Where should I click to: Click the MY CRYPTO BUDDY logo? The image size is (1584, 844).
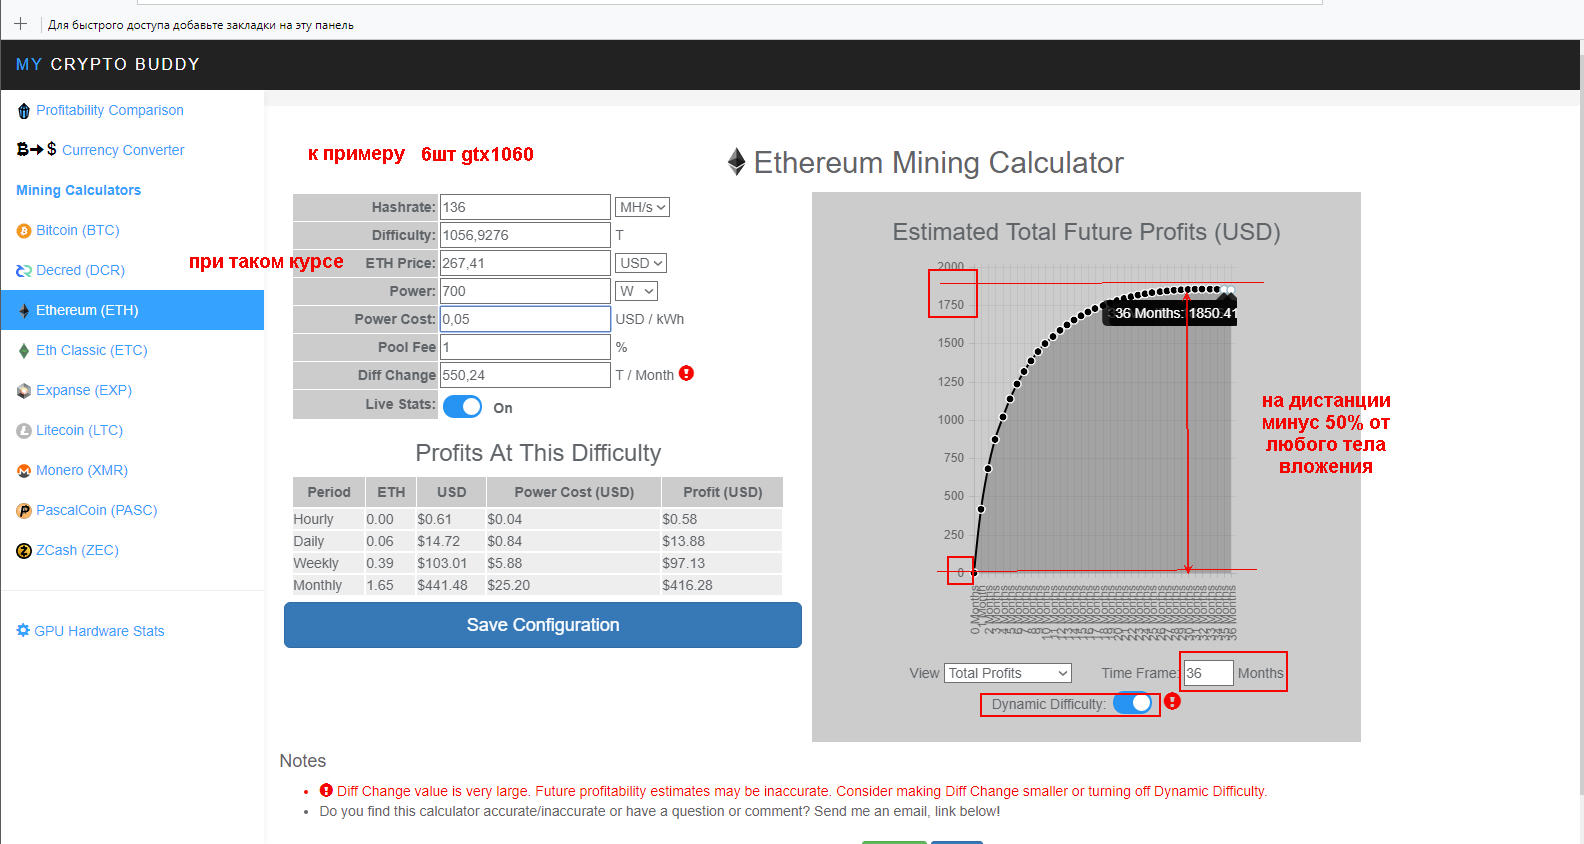108,64
